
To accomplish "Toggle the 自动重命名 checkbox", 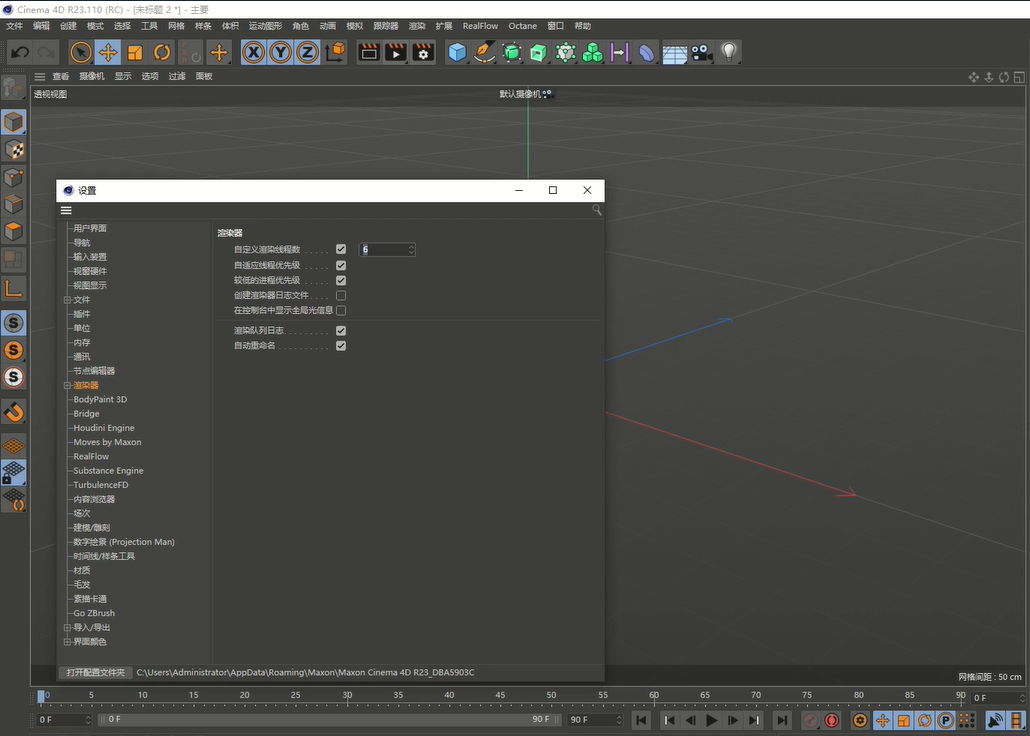I will (x=341, y=346).
